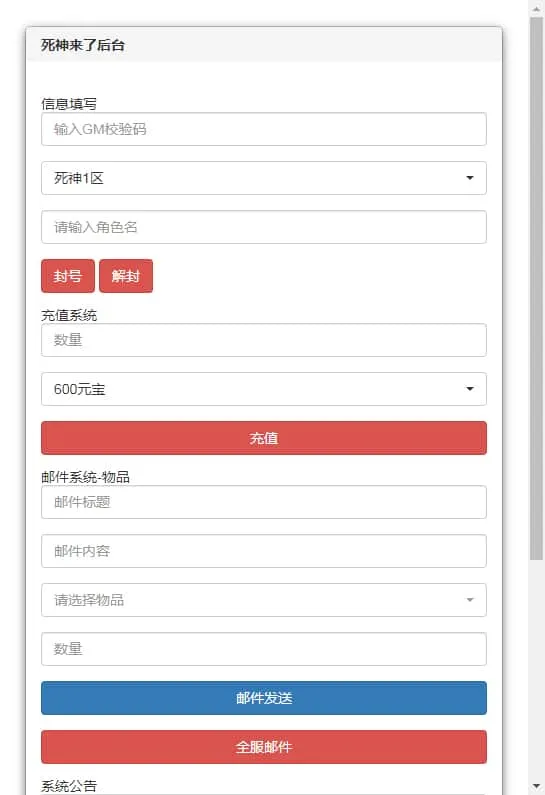Expand the 600元宝 amount dropdown
The width and height of the screenshot is (545, 795).
(x=264, y=389)
